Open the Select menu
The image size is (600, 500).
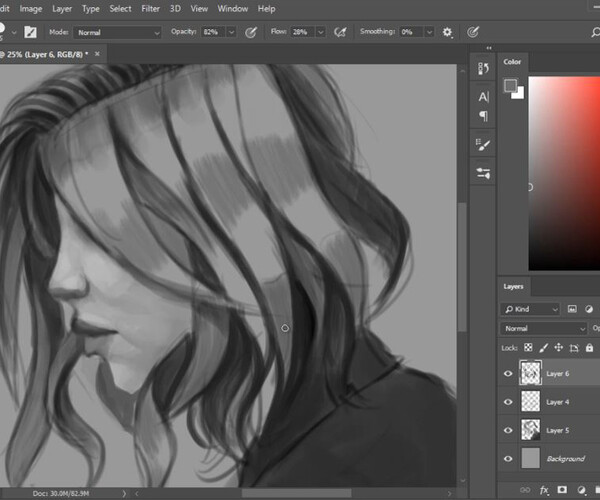pyautogui.click(x=120, y=9)
